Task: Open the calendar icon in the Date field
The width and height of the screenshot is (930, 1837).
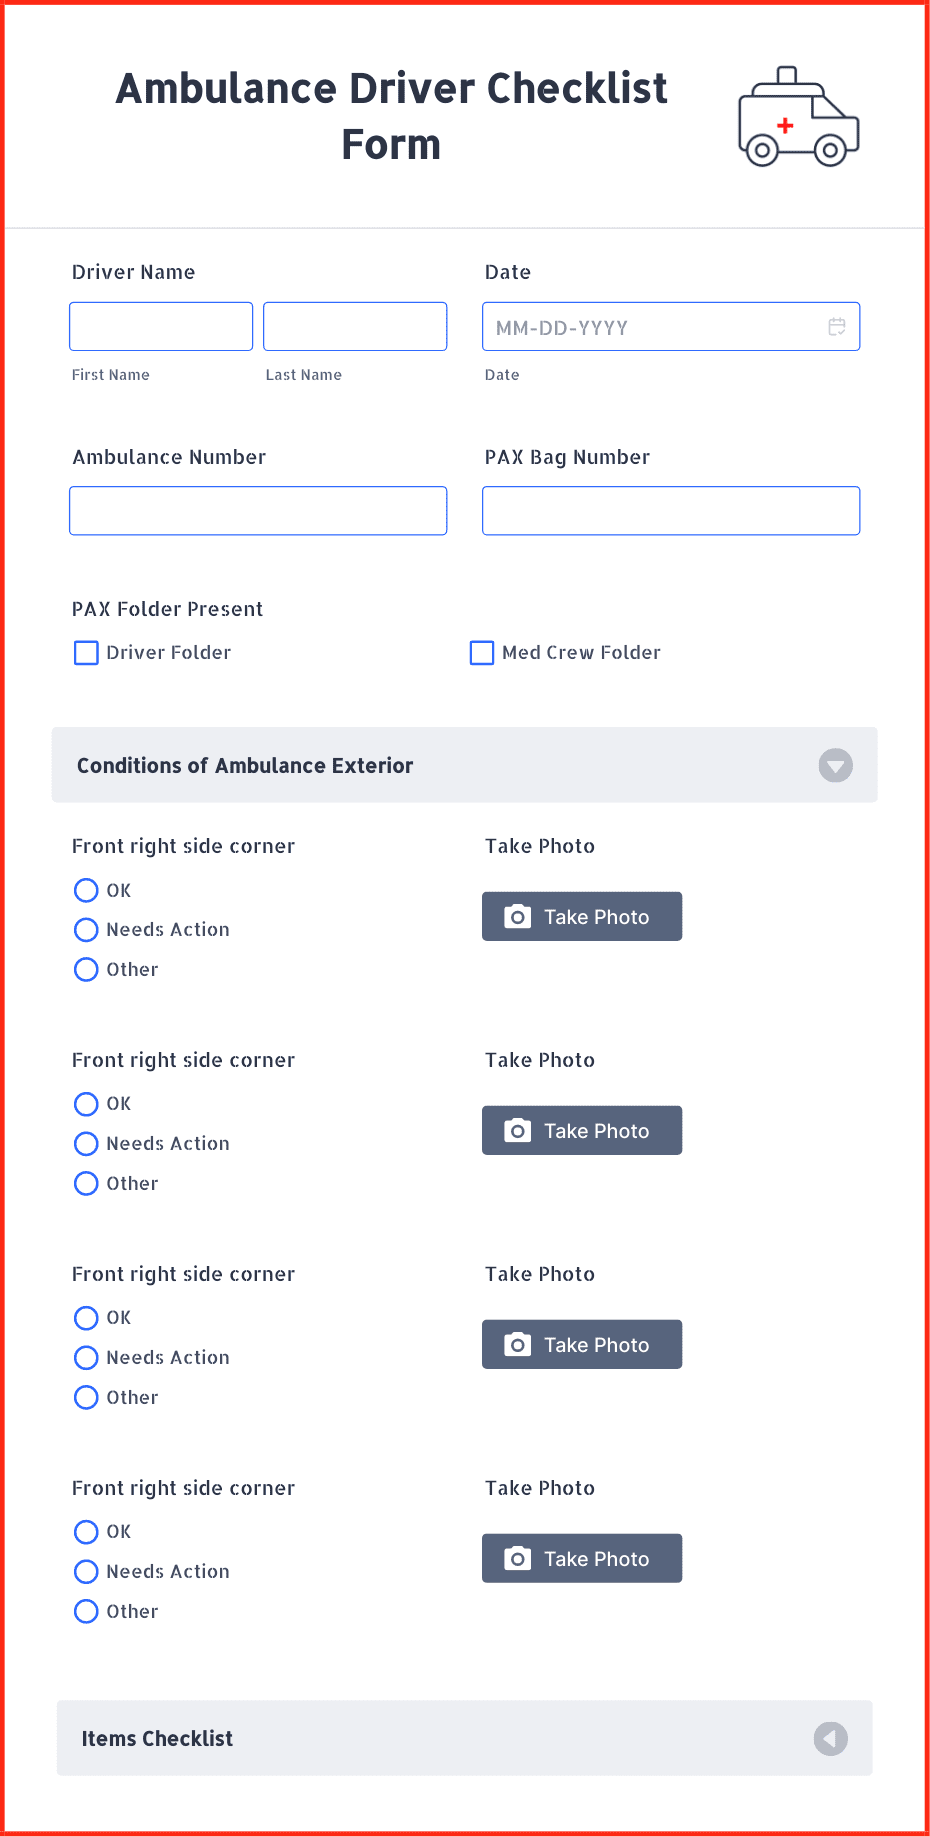Action: 837,326
